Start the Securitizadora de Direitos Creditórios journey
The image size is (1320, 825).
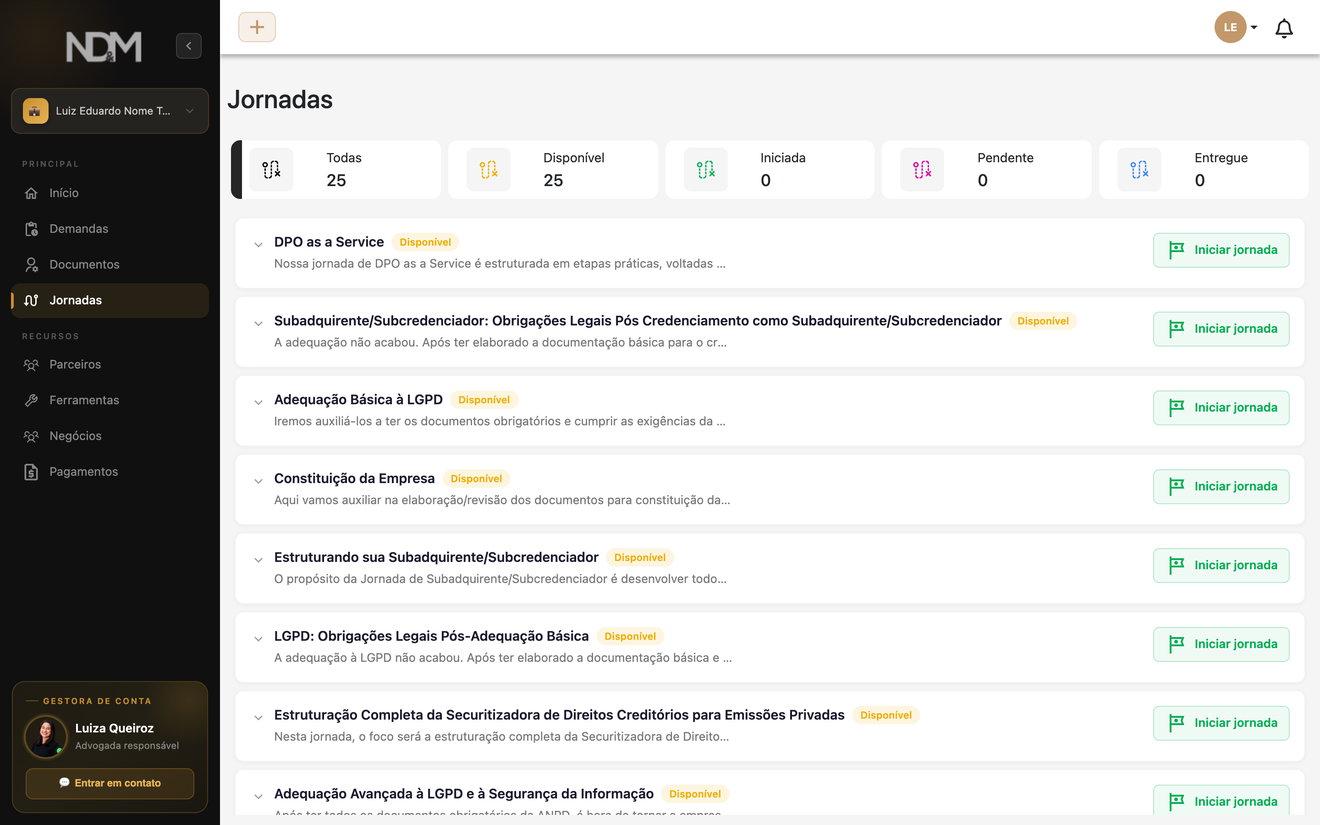point(1221,723)
